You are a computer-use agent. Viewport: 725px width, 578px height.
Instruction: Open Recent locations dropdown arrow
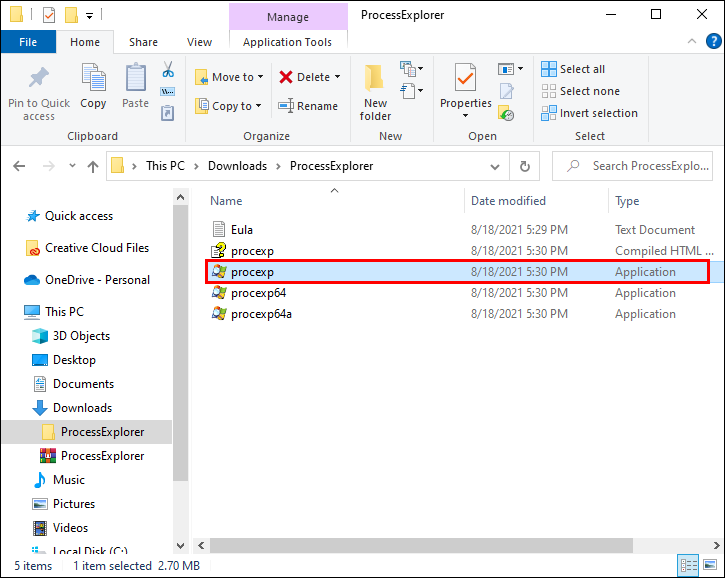[x=72, y=166]
